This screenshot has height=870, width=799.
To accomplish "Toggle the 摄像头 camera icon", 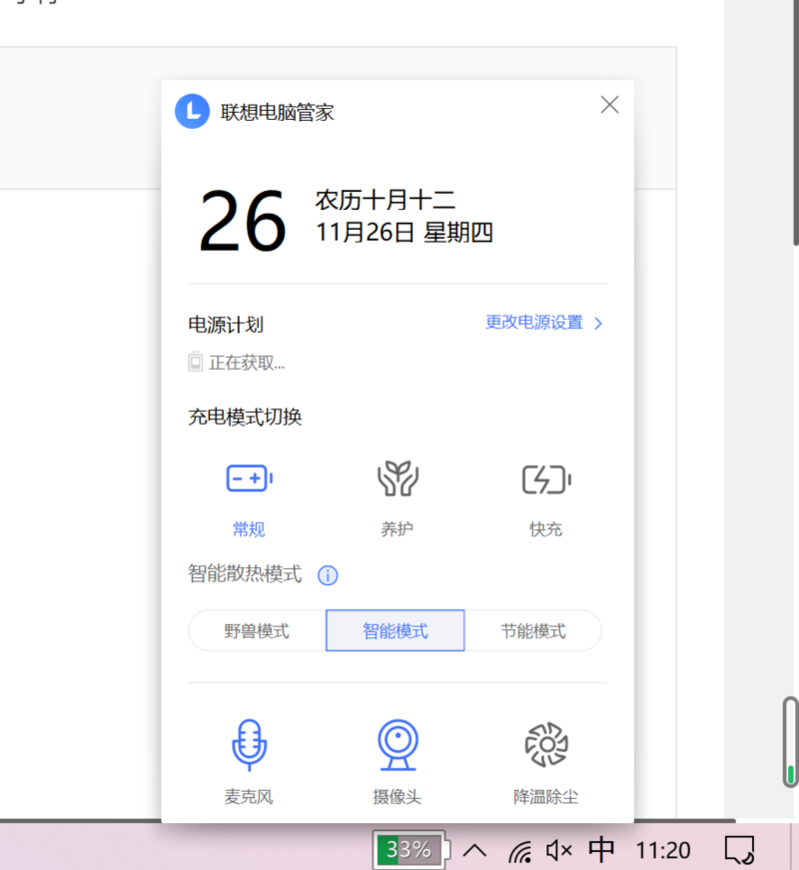I will [396, 746].
